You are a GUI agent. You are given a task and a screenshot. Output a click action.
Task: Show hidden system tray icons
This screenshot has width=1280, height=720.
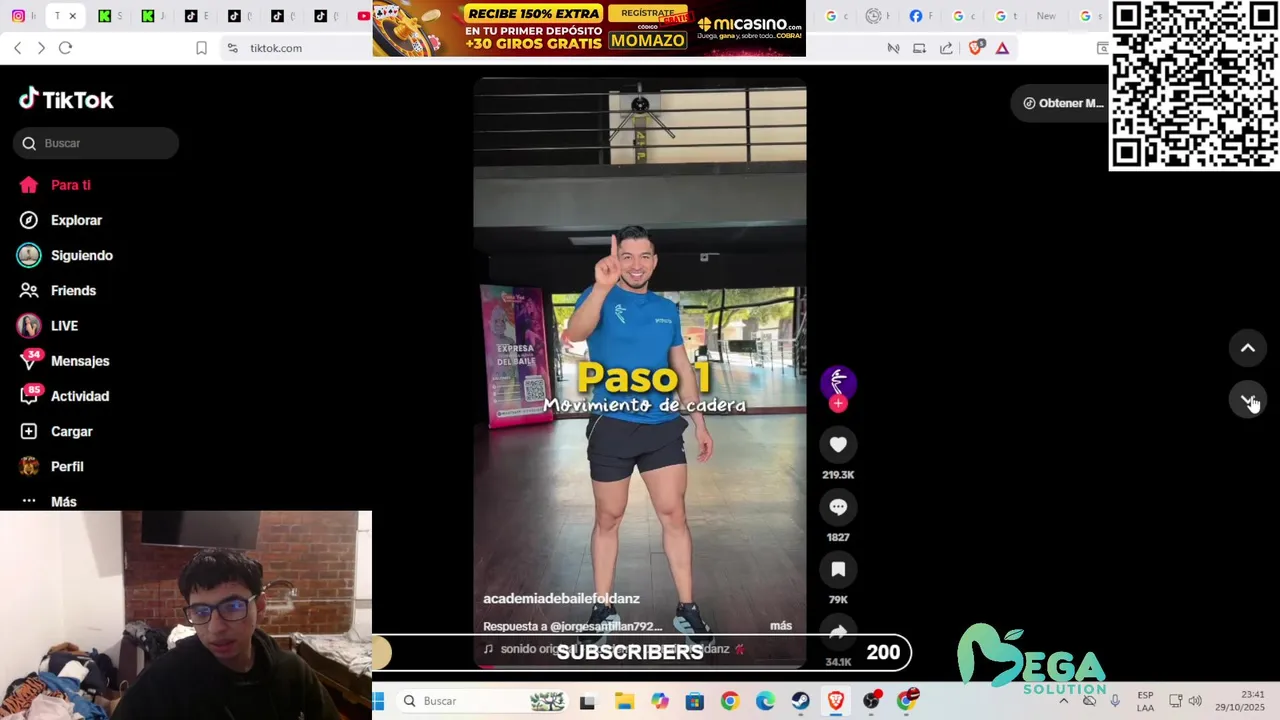1063,701
